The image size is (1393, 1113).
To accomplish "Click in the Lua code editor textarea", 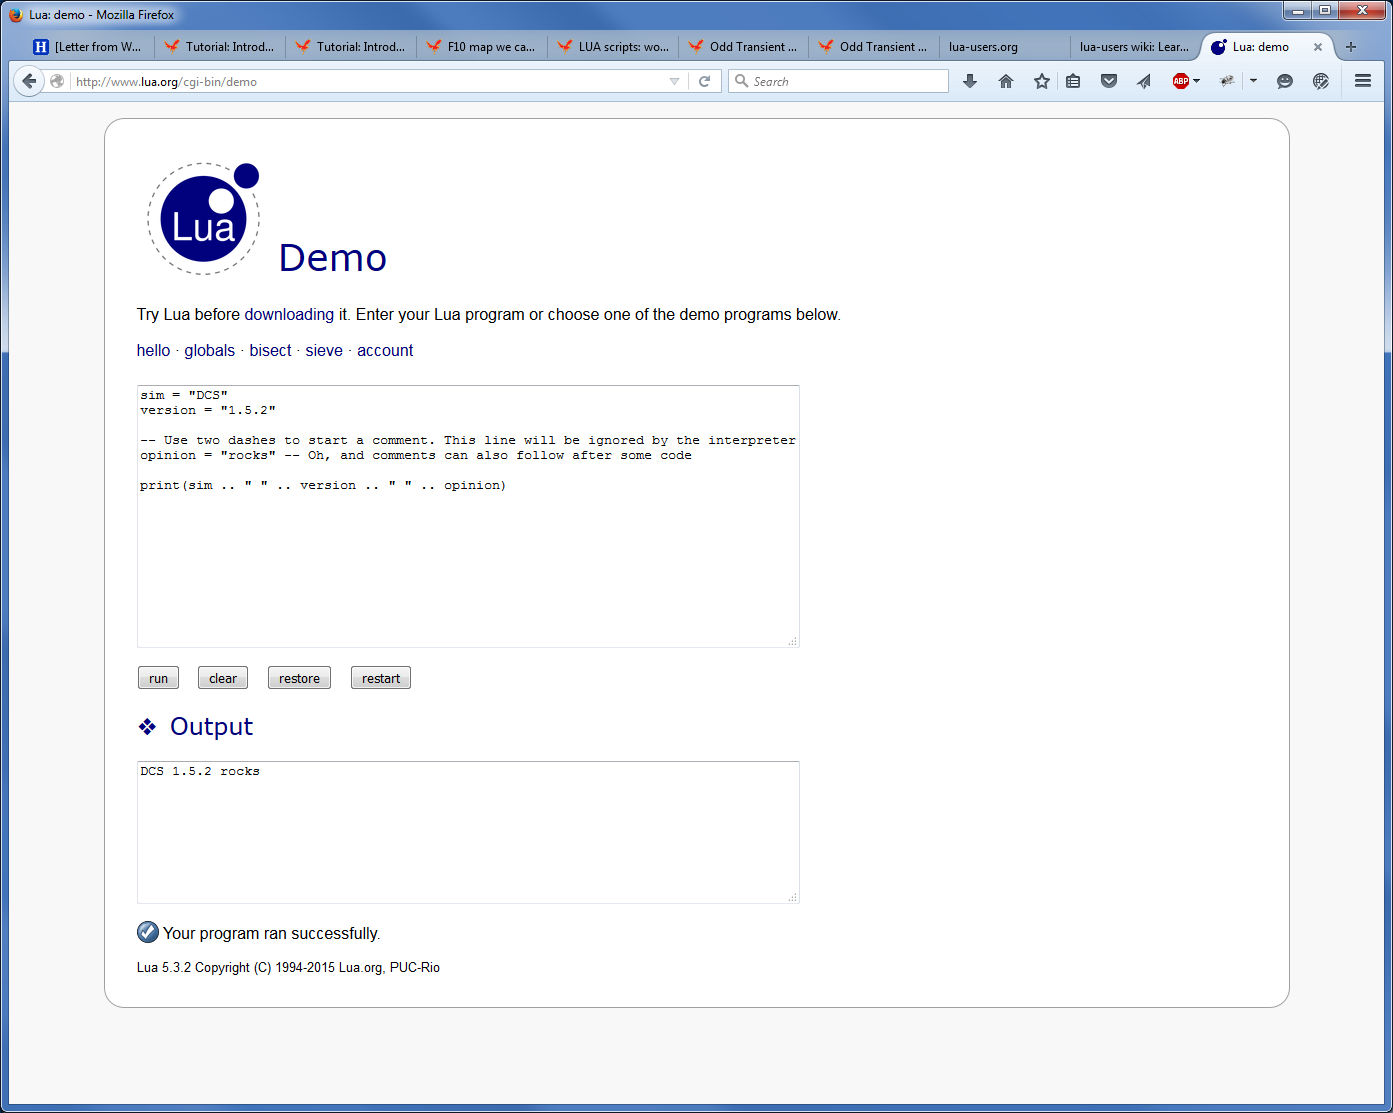I will click(468, 516).
